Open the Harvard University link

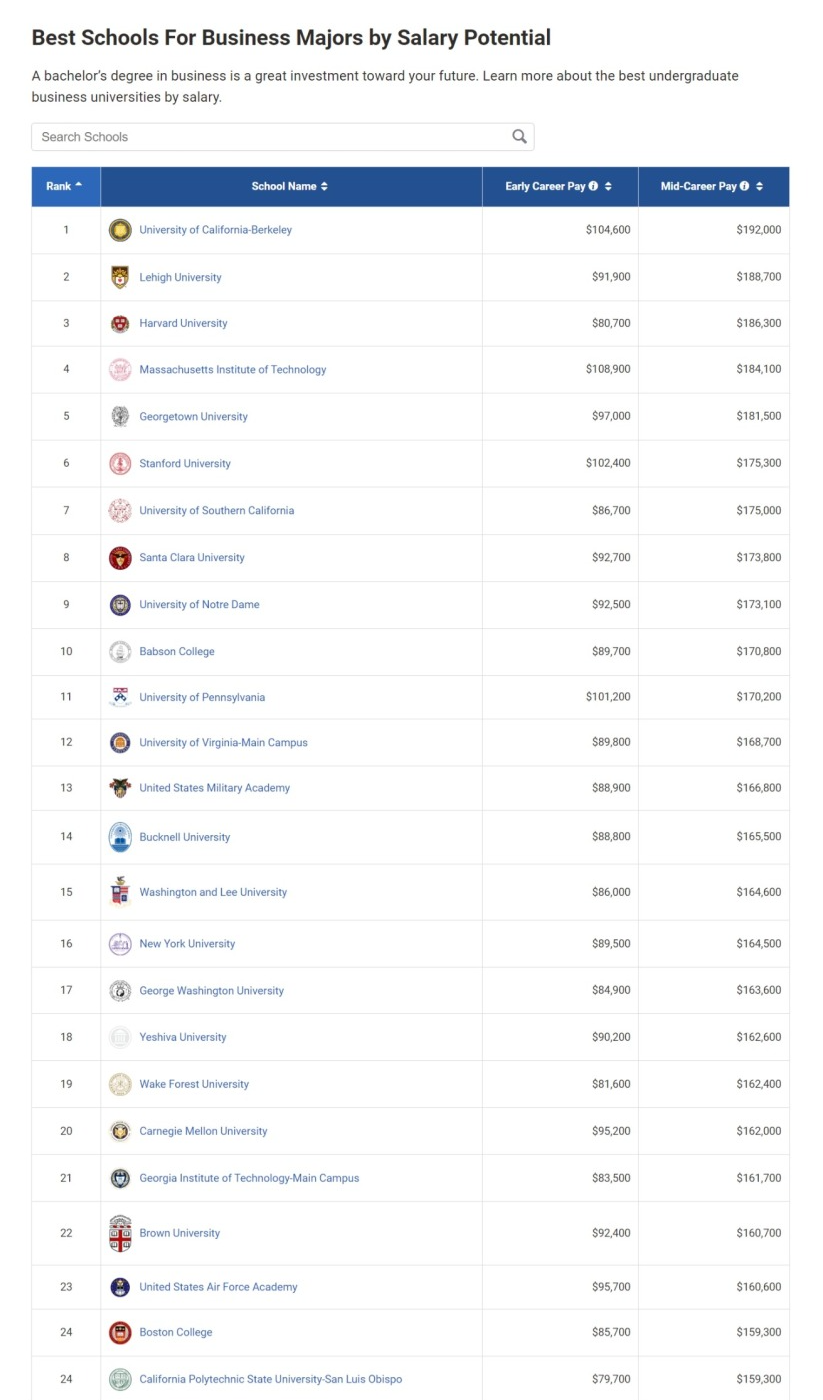coord(183,323)
